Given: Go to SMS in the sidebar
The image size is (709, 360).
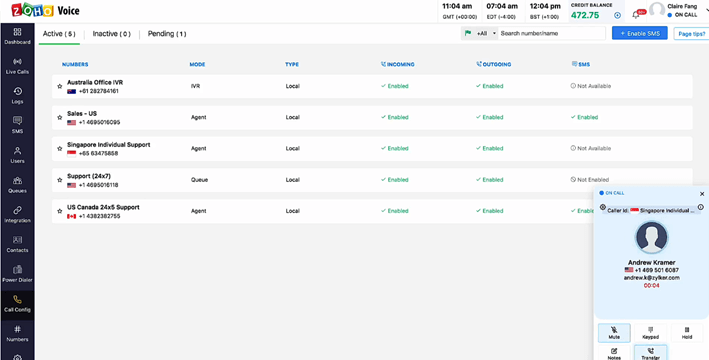Looking at the screenshot, I should (17, 125).
